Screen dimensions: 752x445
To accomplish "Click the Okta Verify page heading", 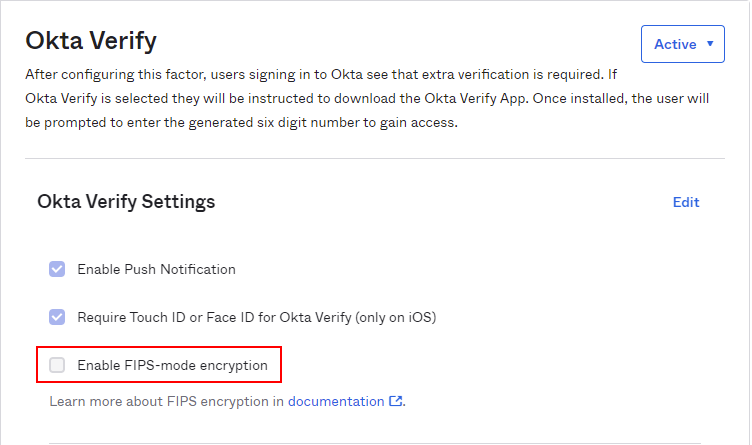I will pos(91,41).
